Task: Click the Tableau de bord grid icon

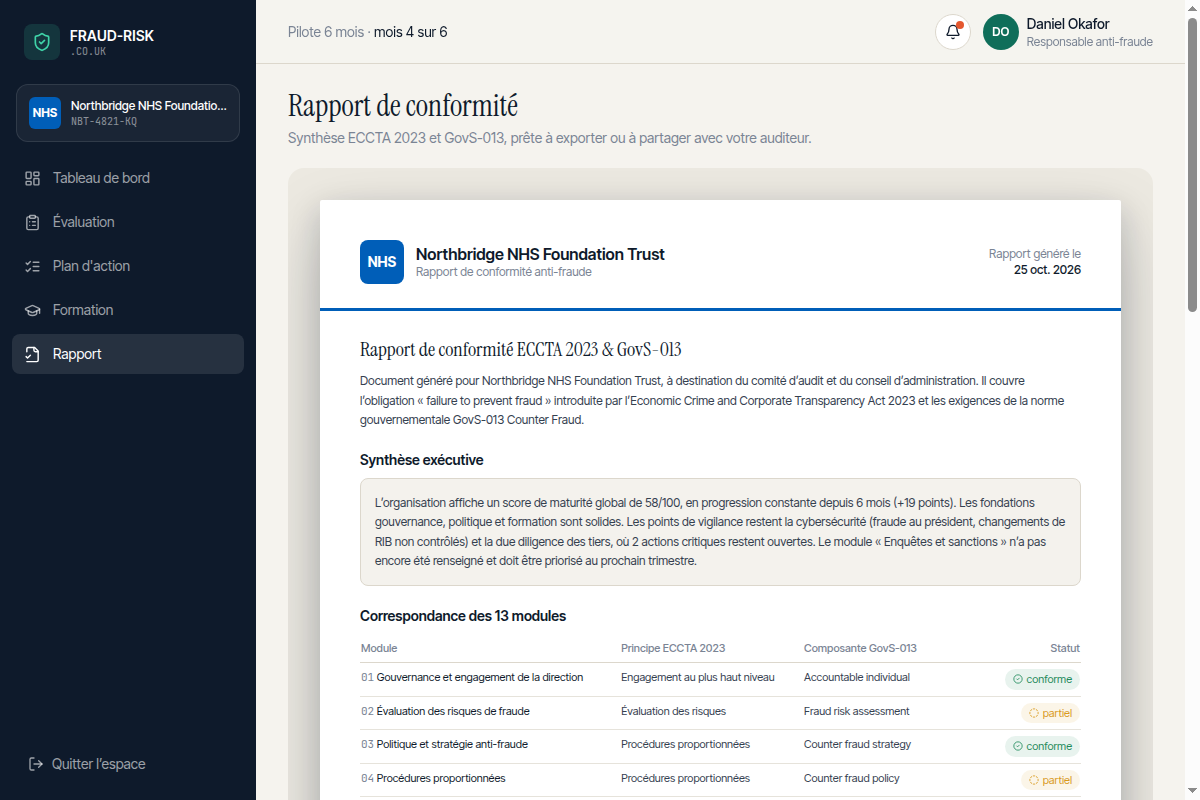Action: pyautogui.click(x=32, y=178)
